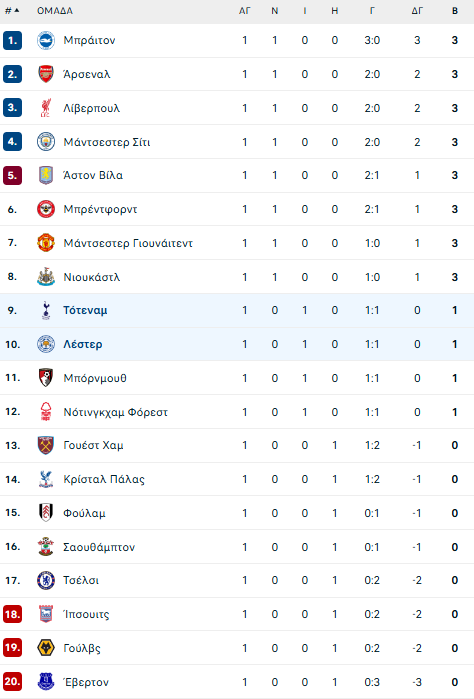Image resolution: width=474 pixels, height=699 pixels.
Task: Click the position 5 maroon badge
Action: point(12,175)
